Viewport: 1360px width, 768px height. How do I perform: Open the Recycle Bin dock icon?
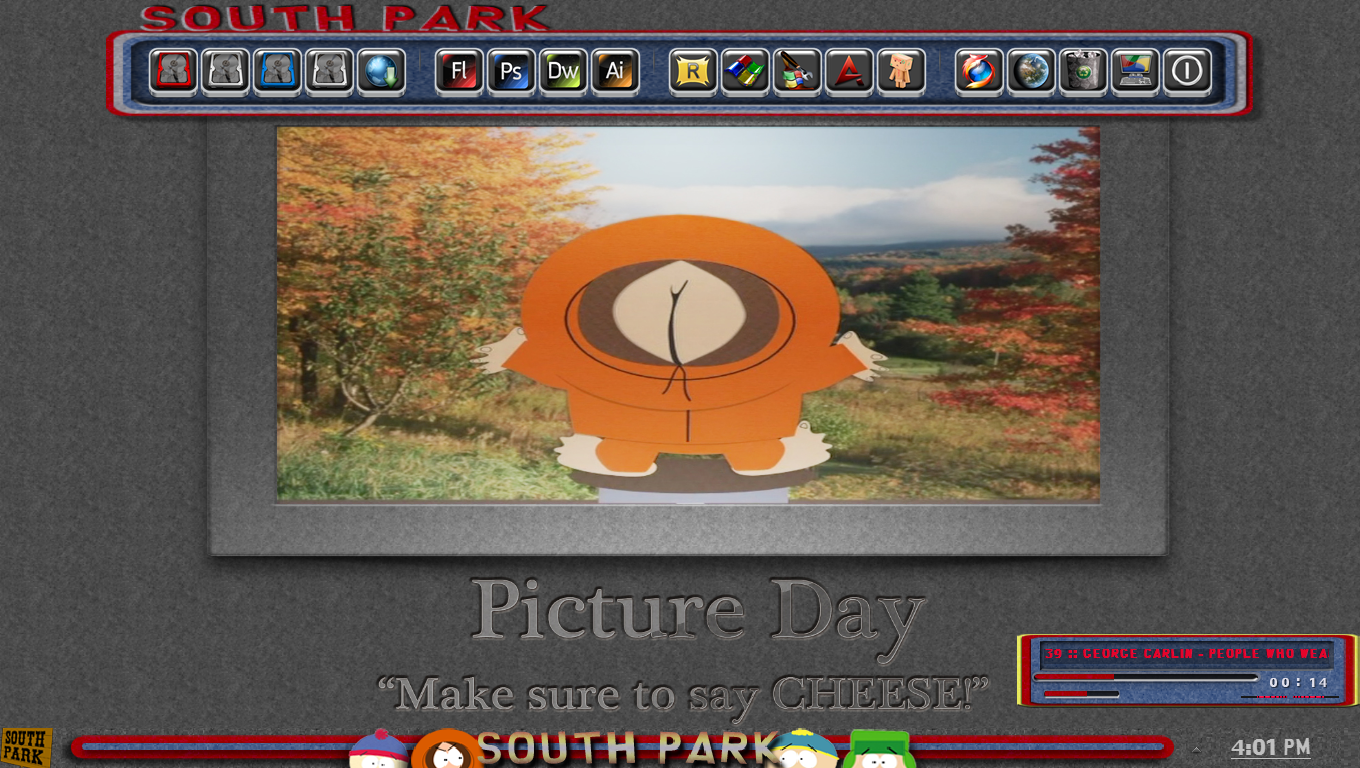click(1084, 72)
